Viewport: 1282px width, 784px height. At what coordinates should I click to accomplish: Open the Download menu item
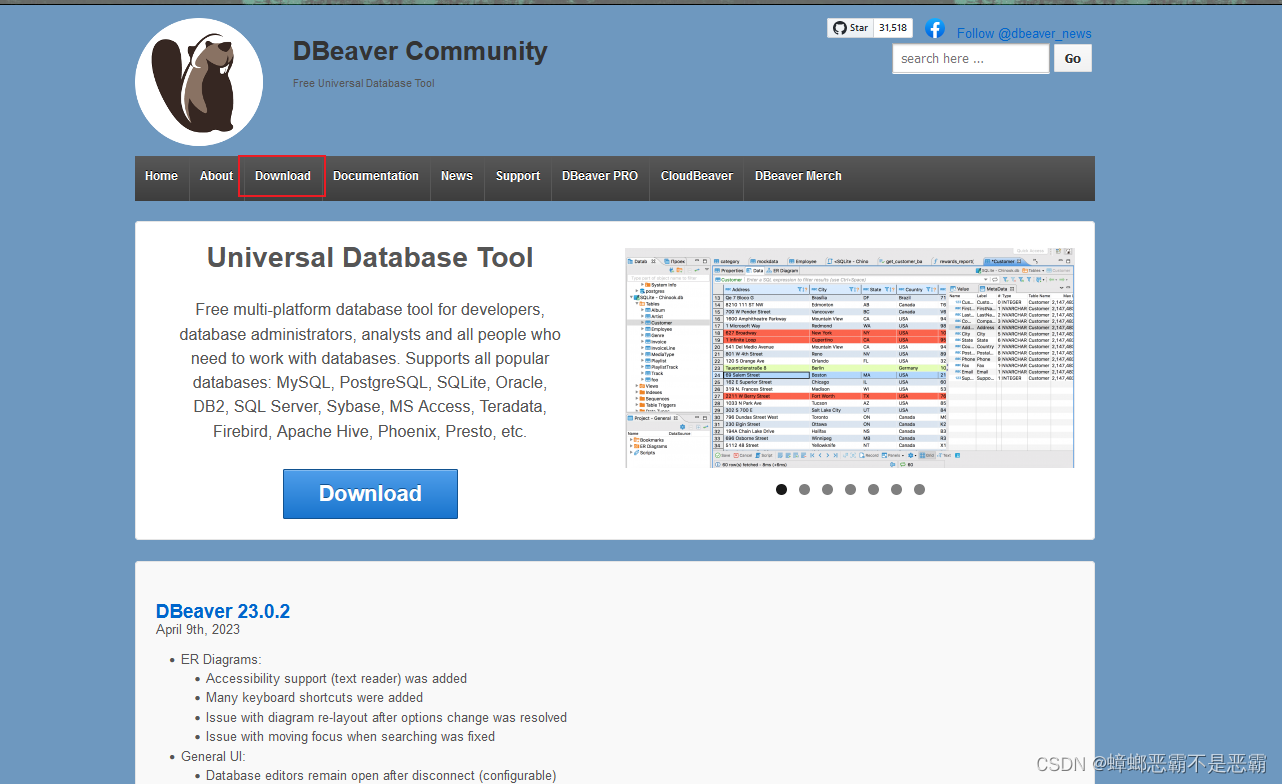point(283,176)
